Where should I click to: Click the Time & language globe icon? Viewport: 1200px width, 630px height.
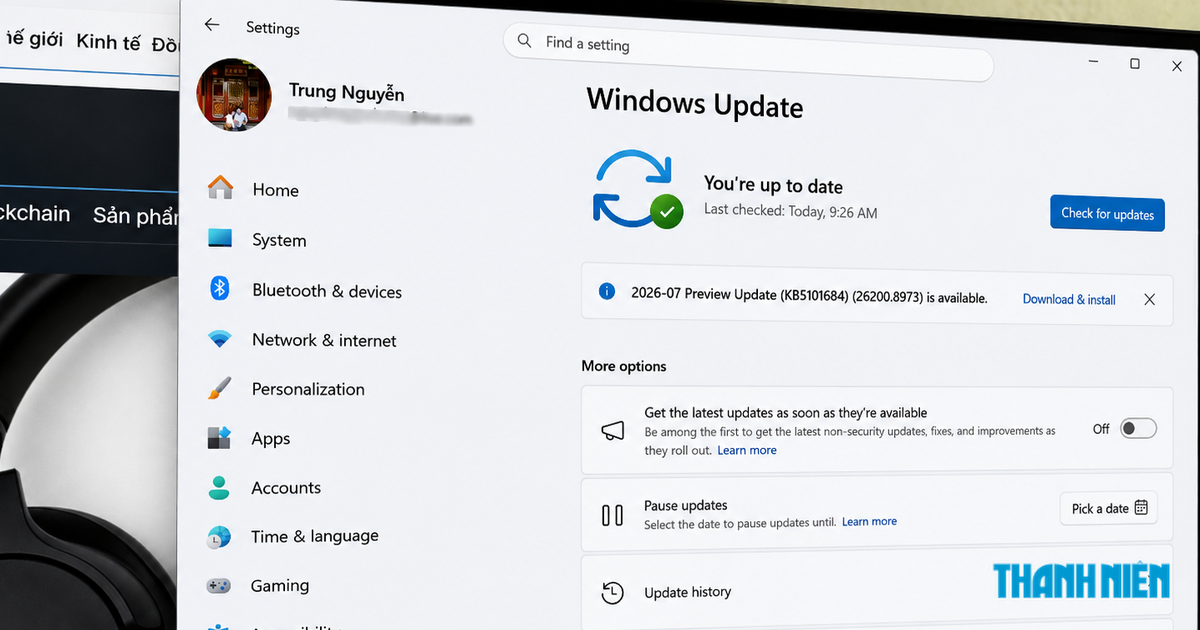(x=219, y=536)
